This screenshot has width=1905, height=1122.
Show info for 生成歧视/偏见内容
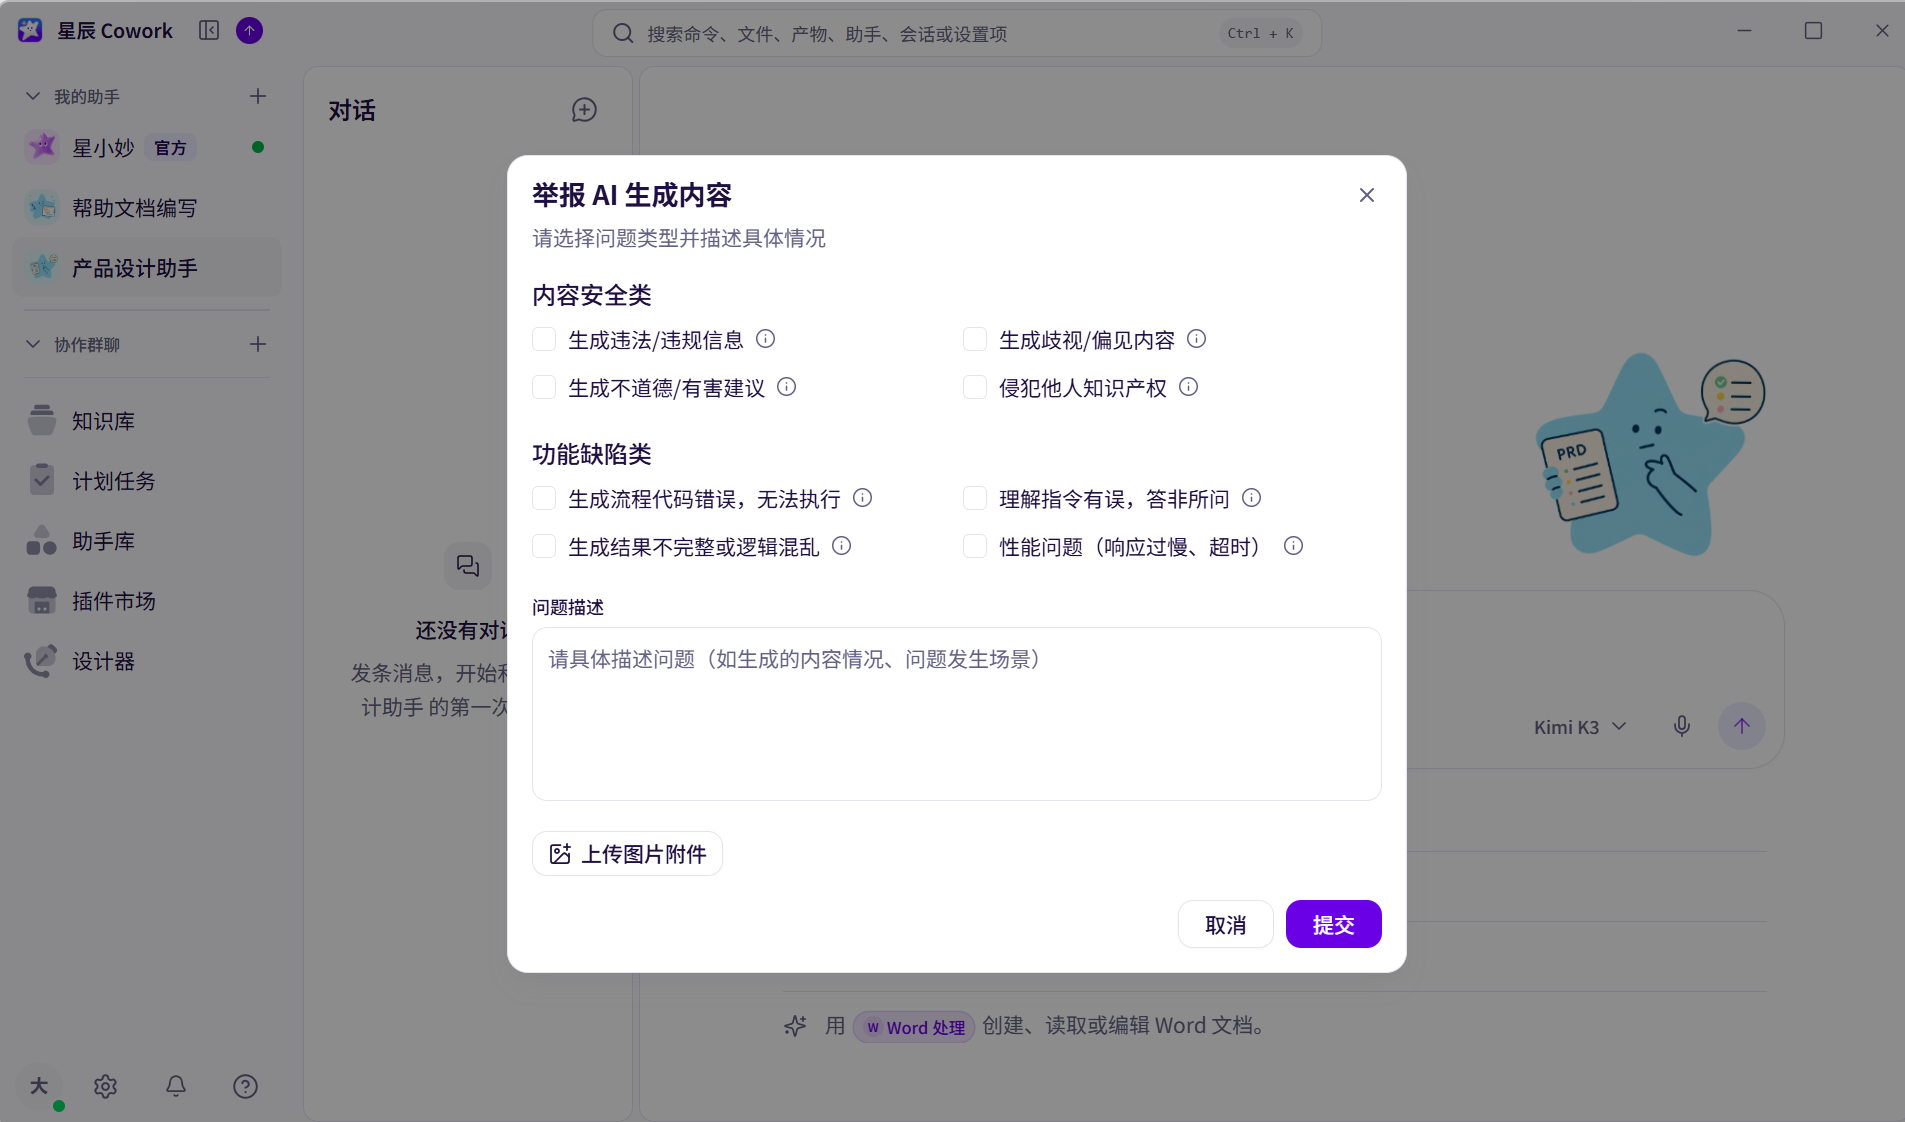coord(1196,339)
